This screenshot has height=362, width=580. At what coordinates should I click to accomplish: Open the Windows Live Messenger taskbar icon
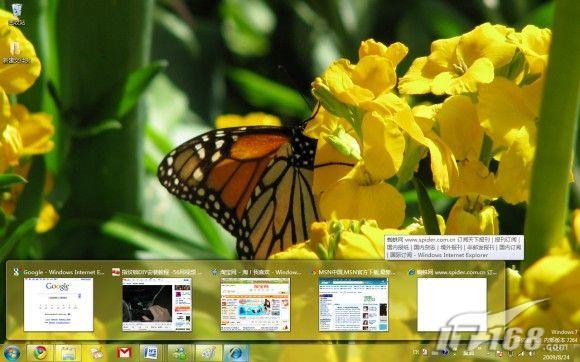[x=181, y=353]
